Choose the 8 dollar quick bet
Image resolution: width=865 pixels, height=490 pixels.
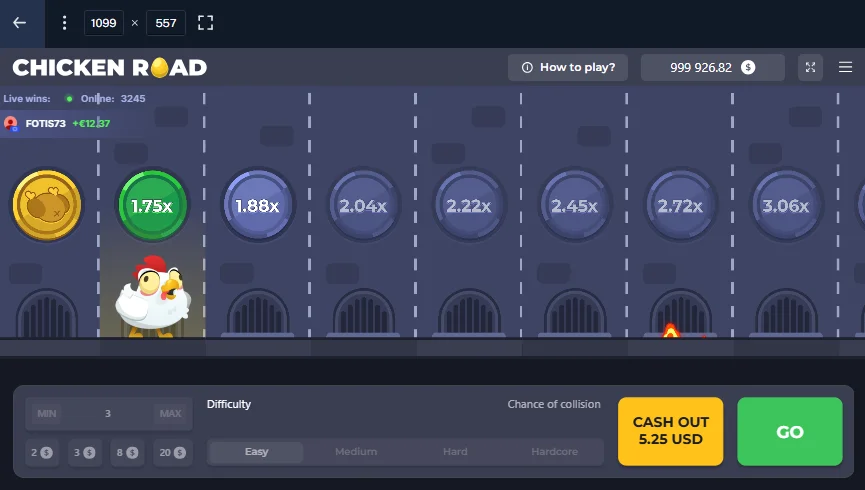[x=127, y=452]
